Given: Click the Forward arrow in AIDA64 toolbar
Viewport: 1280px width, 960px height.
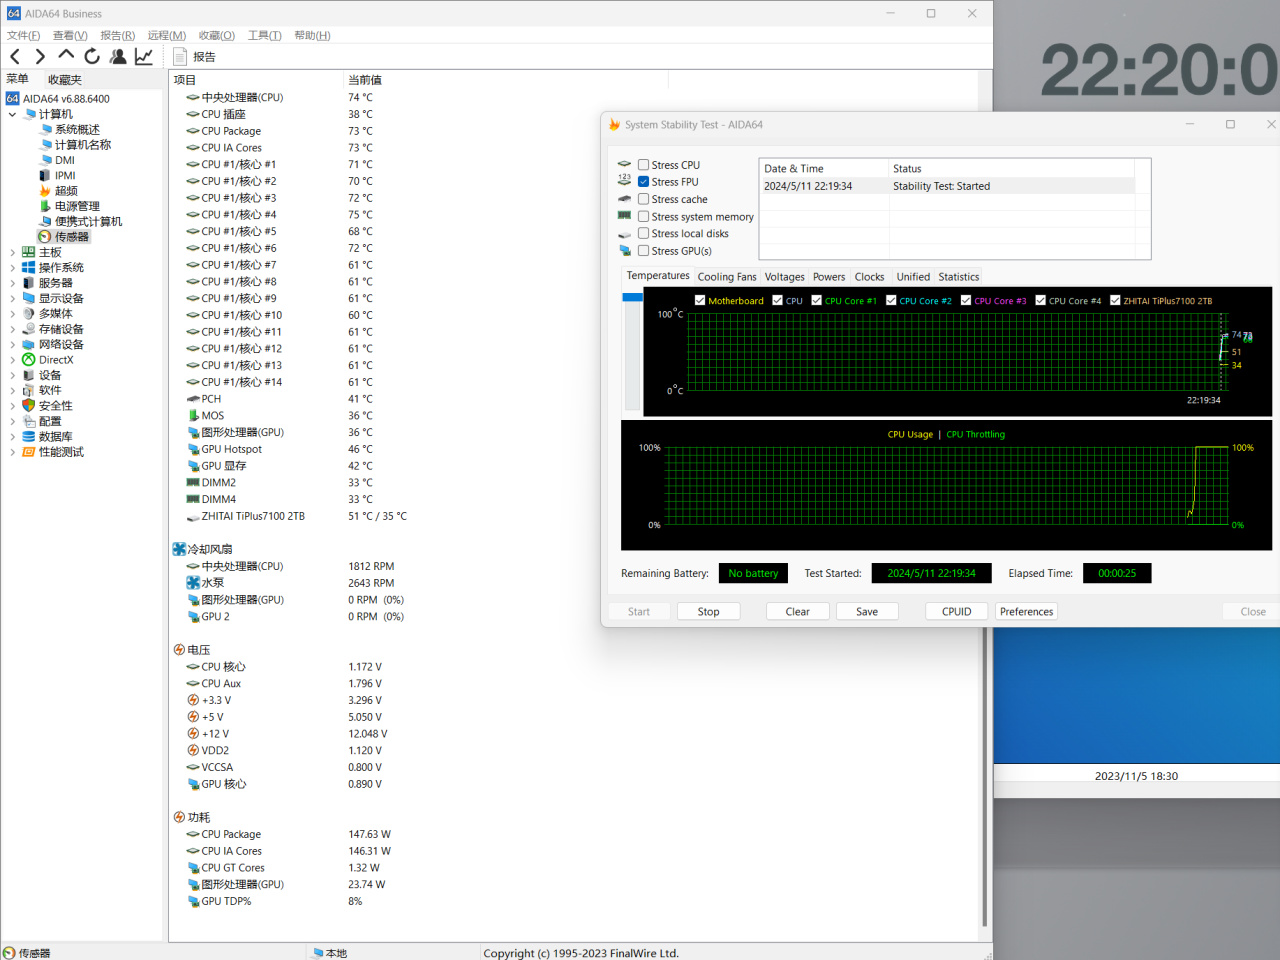Looking at the screenshot, I should (x=40, y=57).
